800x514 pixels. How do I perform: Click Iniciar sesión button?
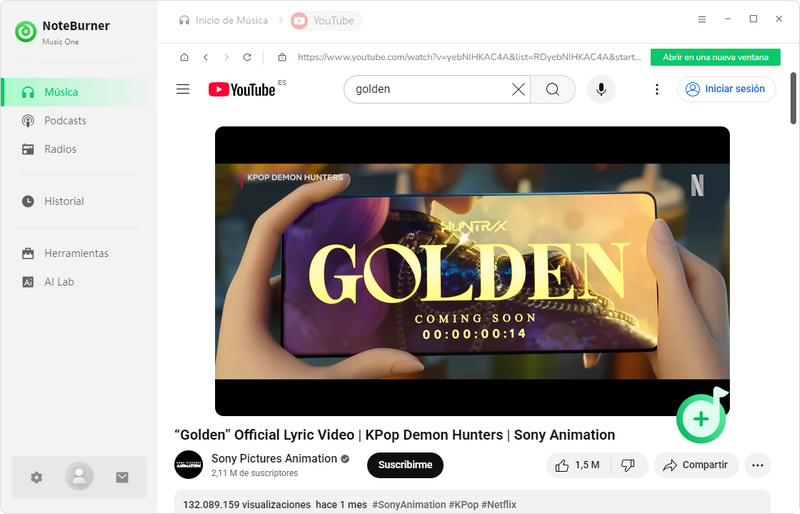tap(726, 89)
